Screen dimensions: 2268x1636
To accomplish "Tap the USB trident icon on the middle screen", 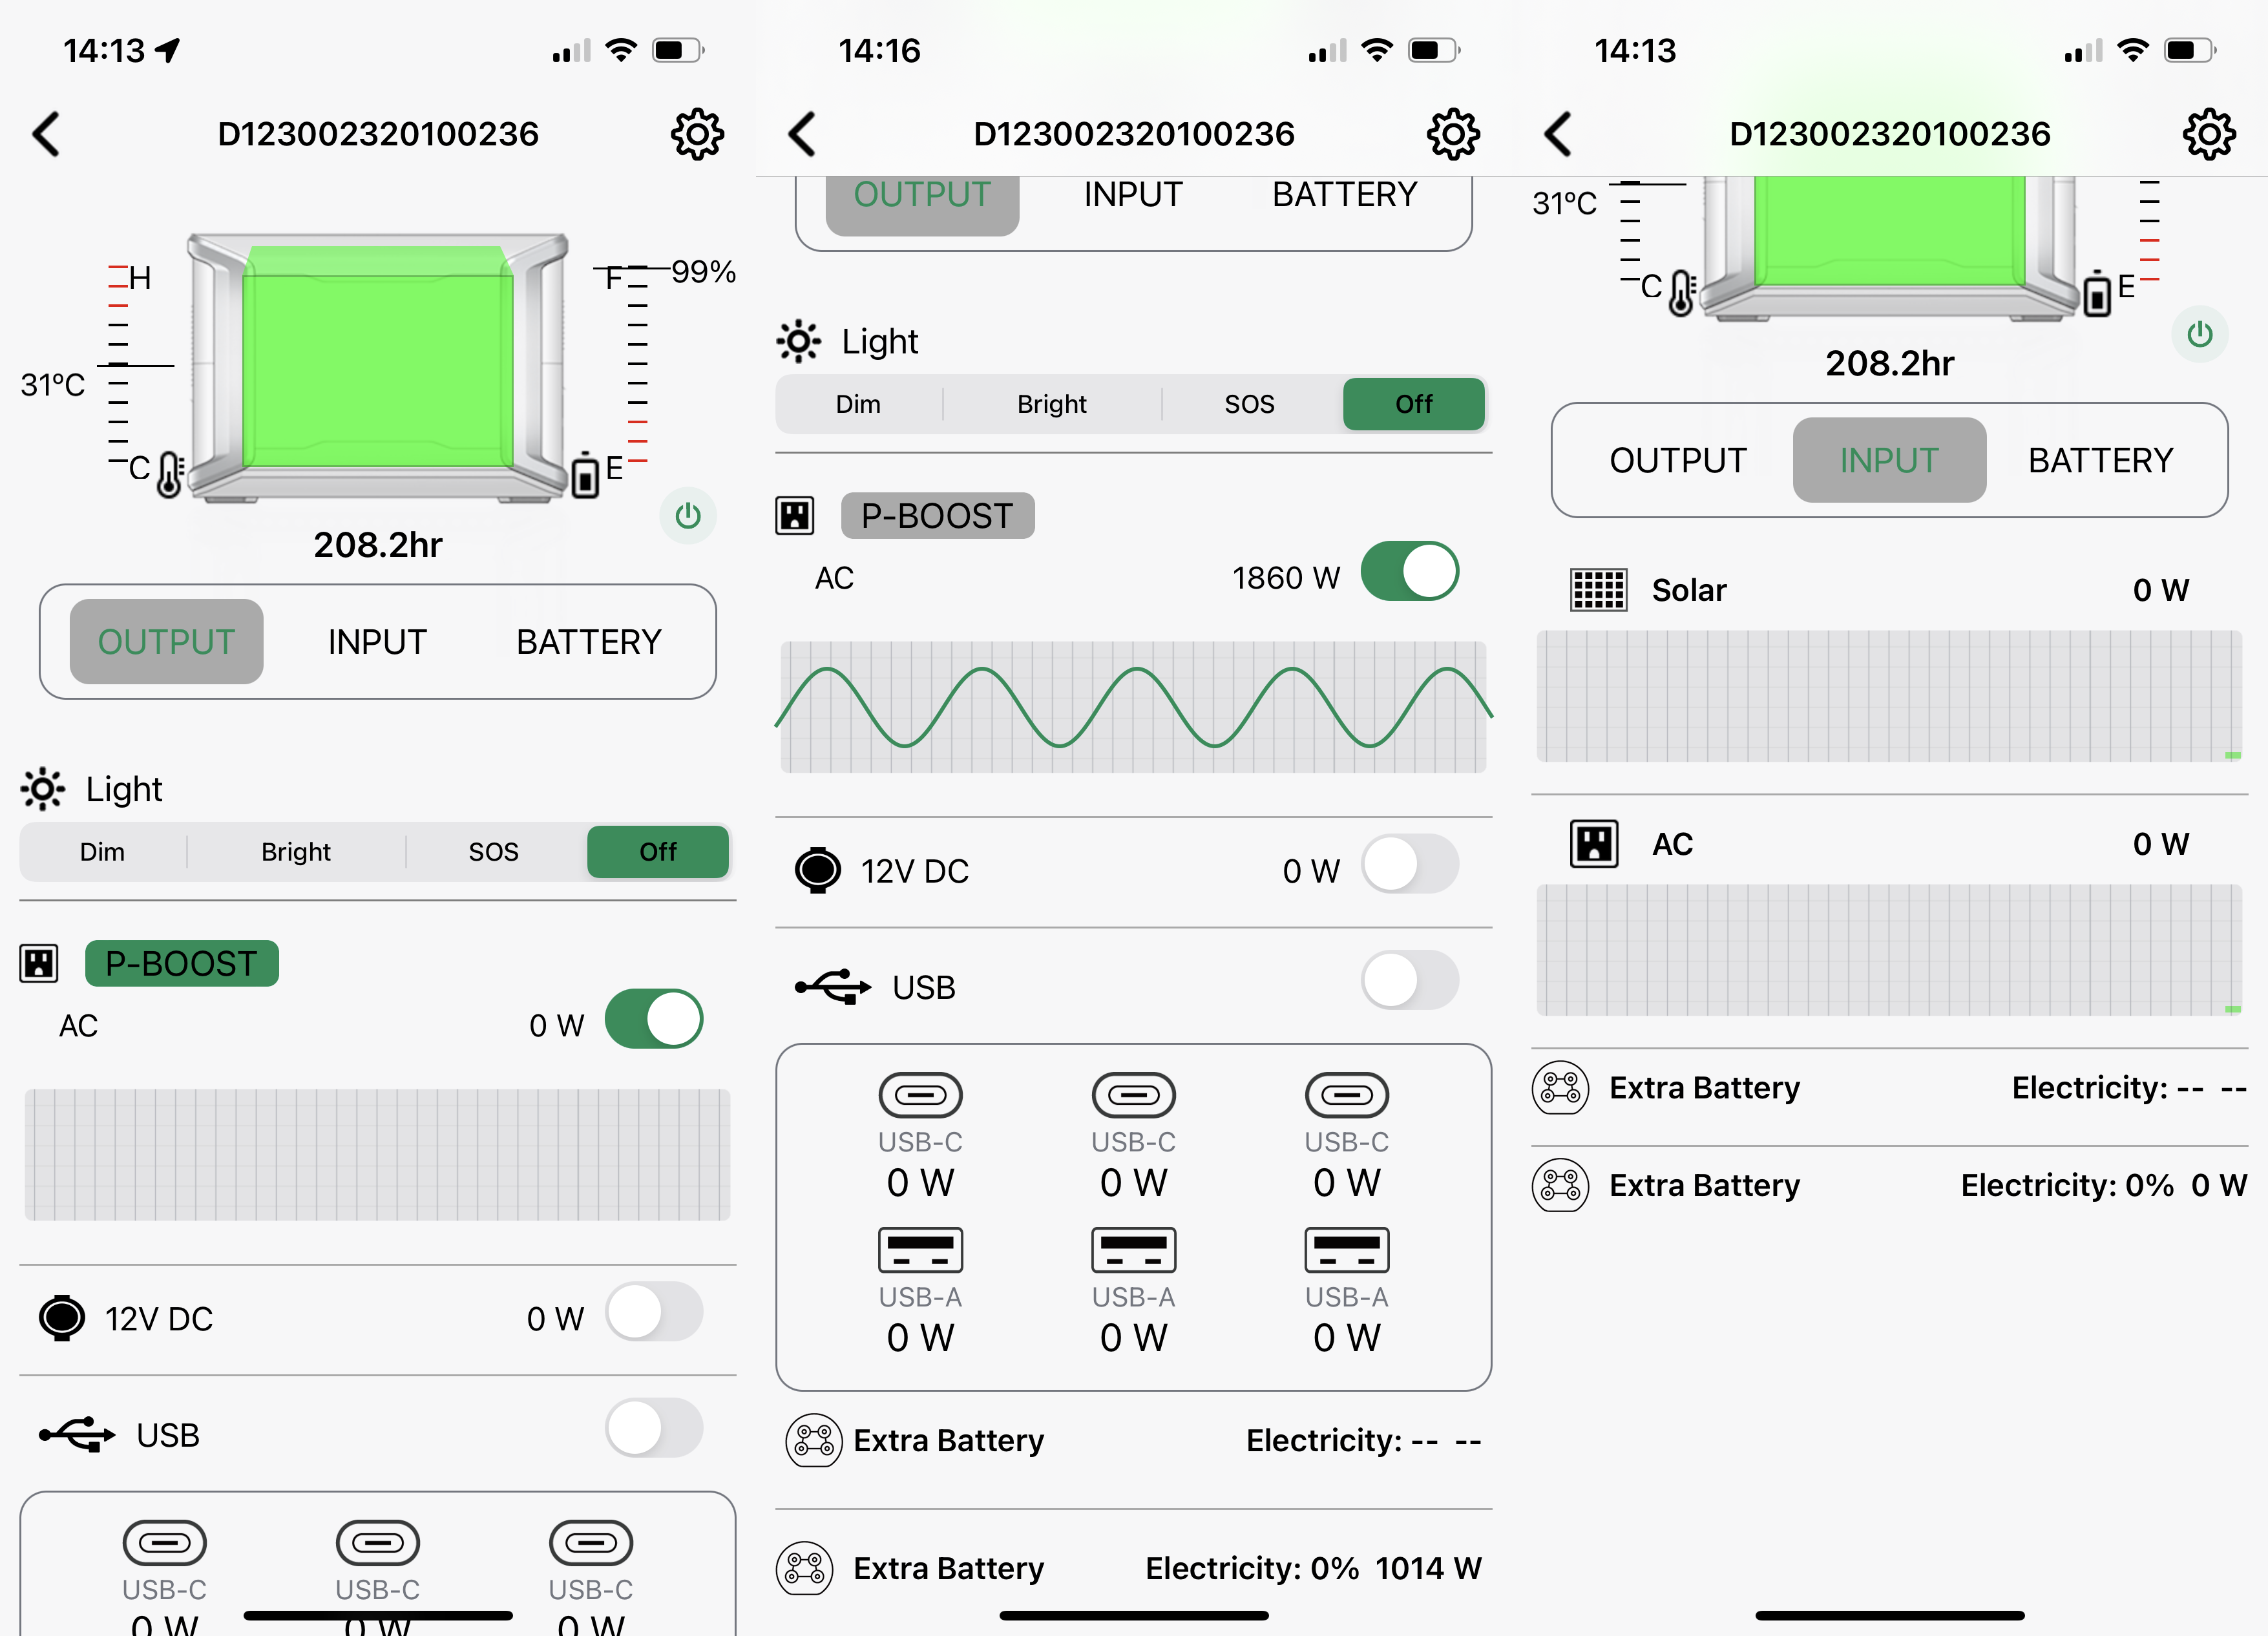I will point(832,986).
